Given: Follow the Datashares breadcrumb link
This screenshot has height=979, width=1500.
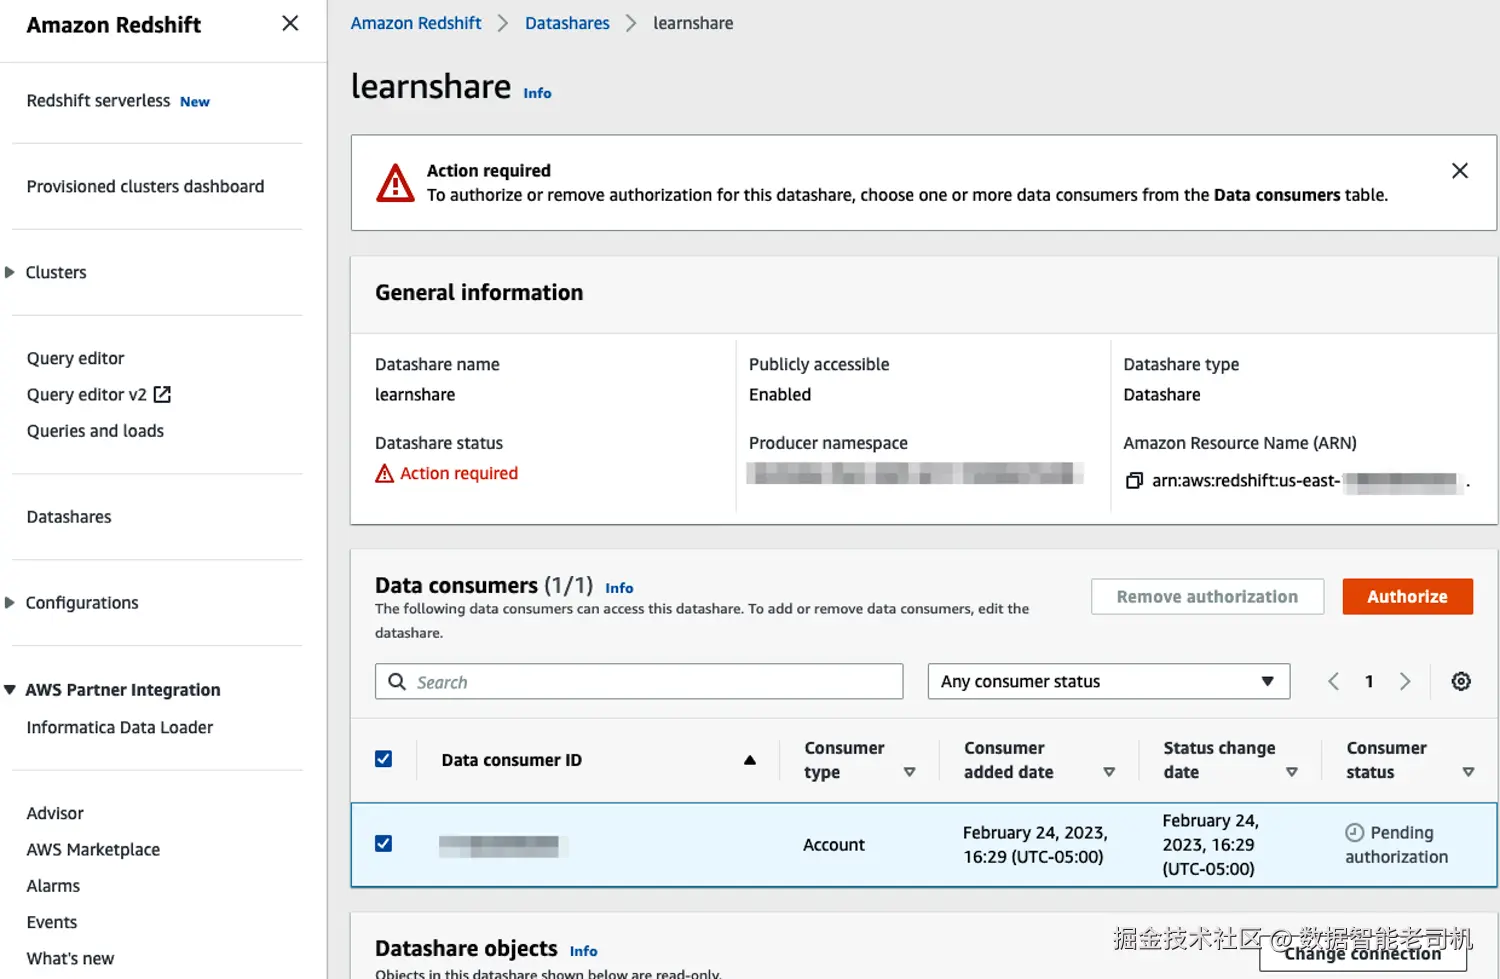Looking at the screenshot, I should [567, 23].
